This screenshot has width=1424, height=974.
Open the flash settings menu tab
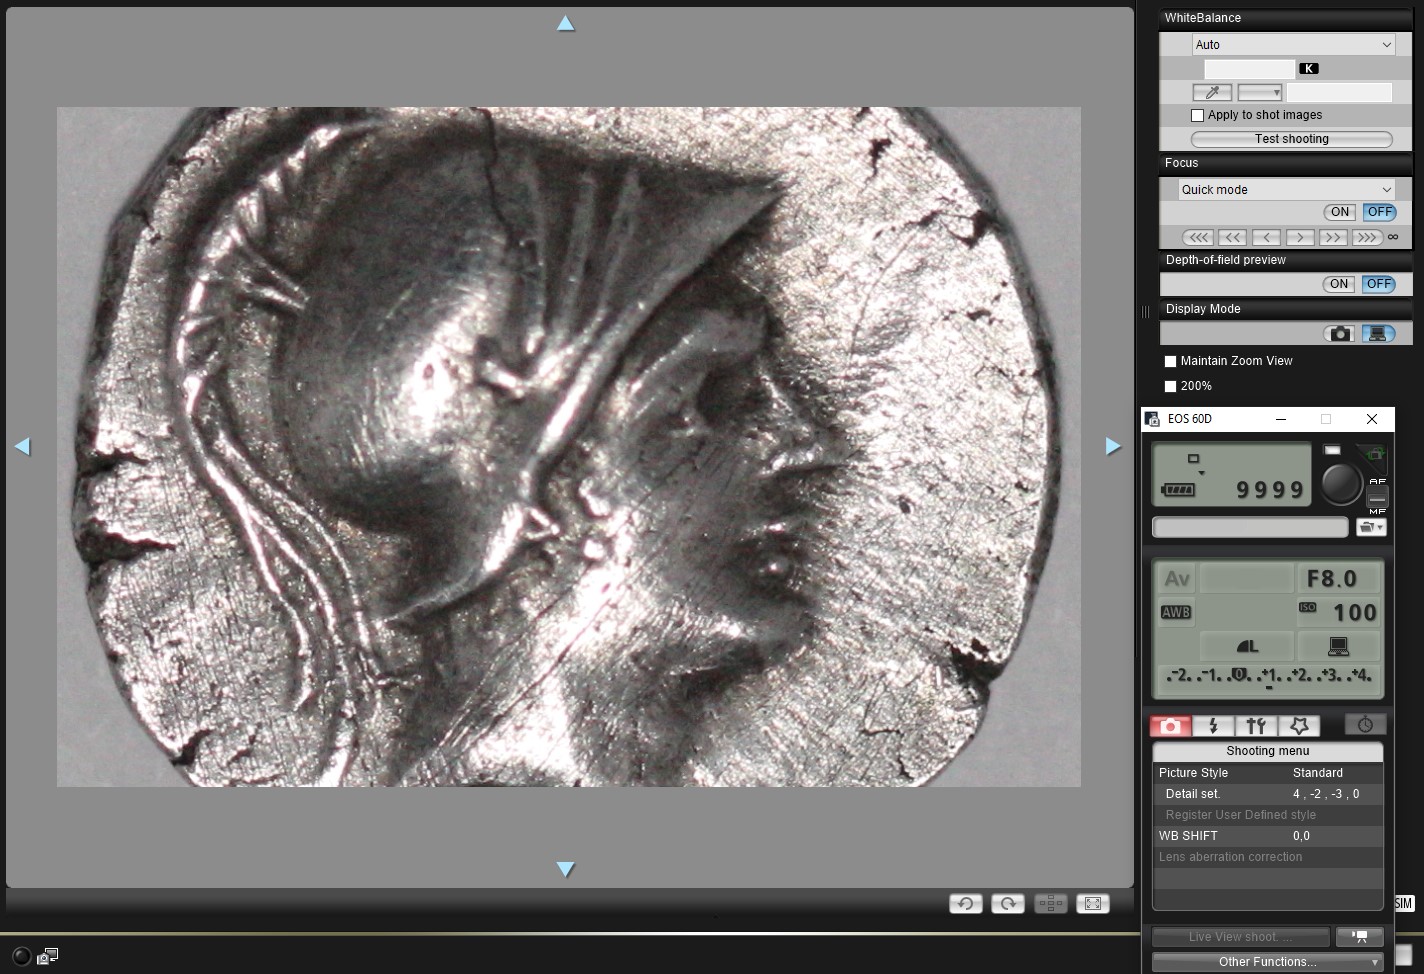pyautogui.click(x=1213, y=726)
